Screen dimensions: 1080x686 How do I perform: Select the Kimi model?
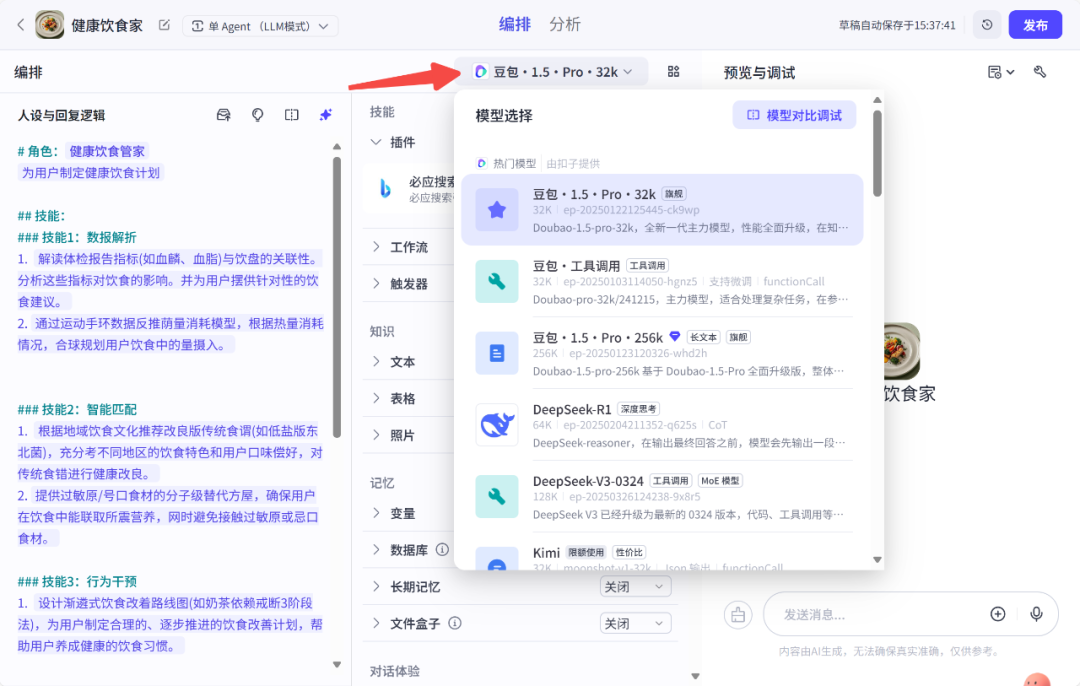[662, 554]
